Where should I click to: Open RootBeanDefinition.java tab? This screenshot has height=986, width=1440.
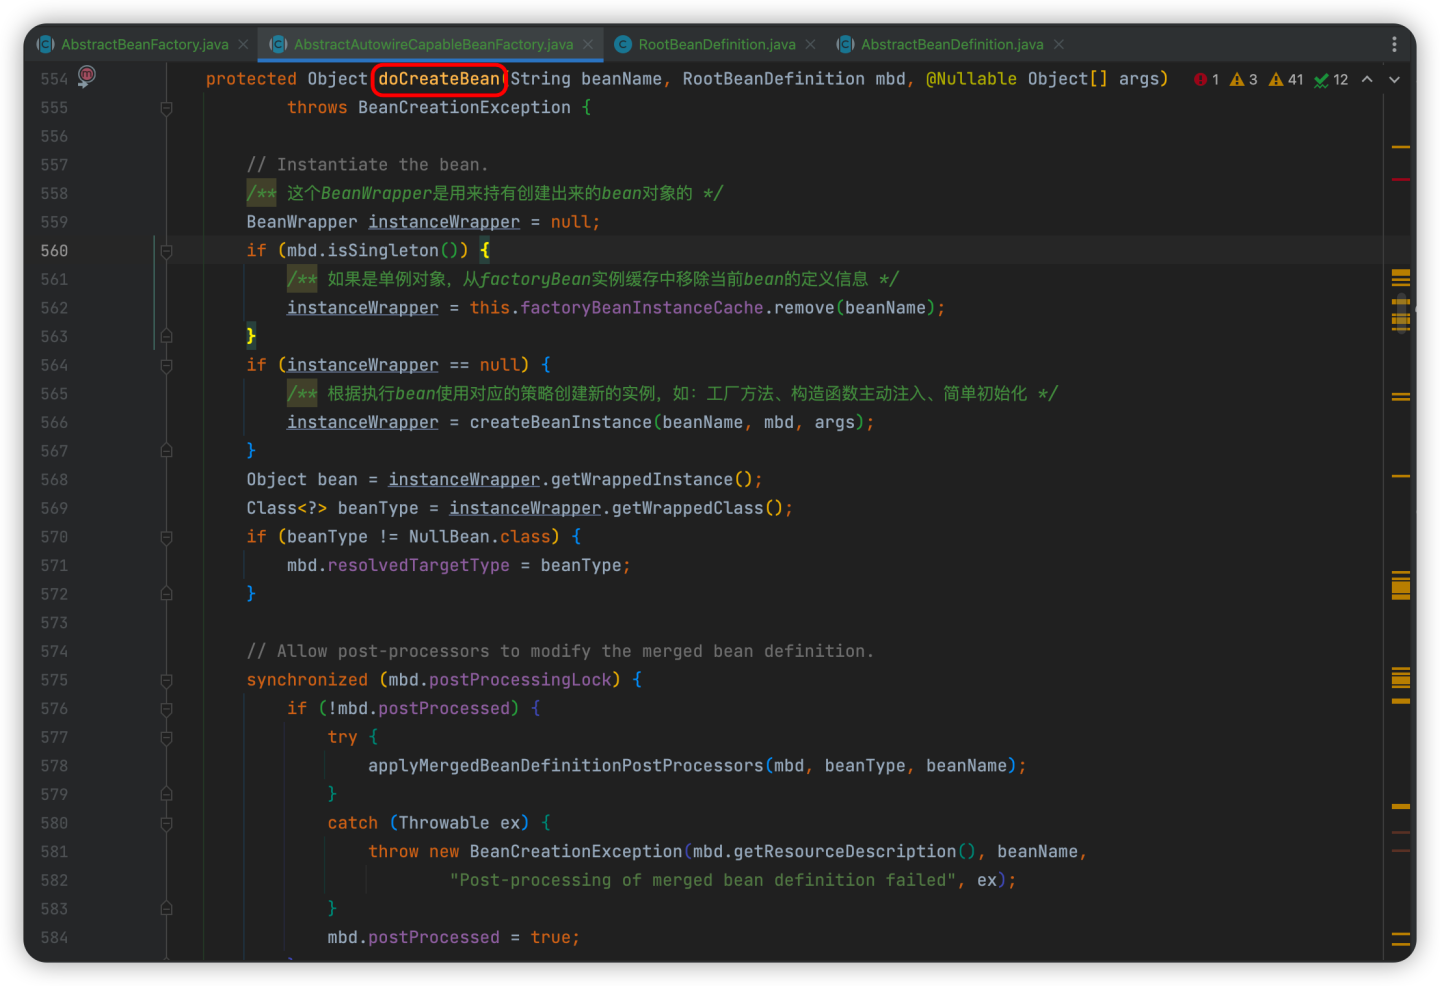(x=717, y=44)
